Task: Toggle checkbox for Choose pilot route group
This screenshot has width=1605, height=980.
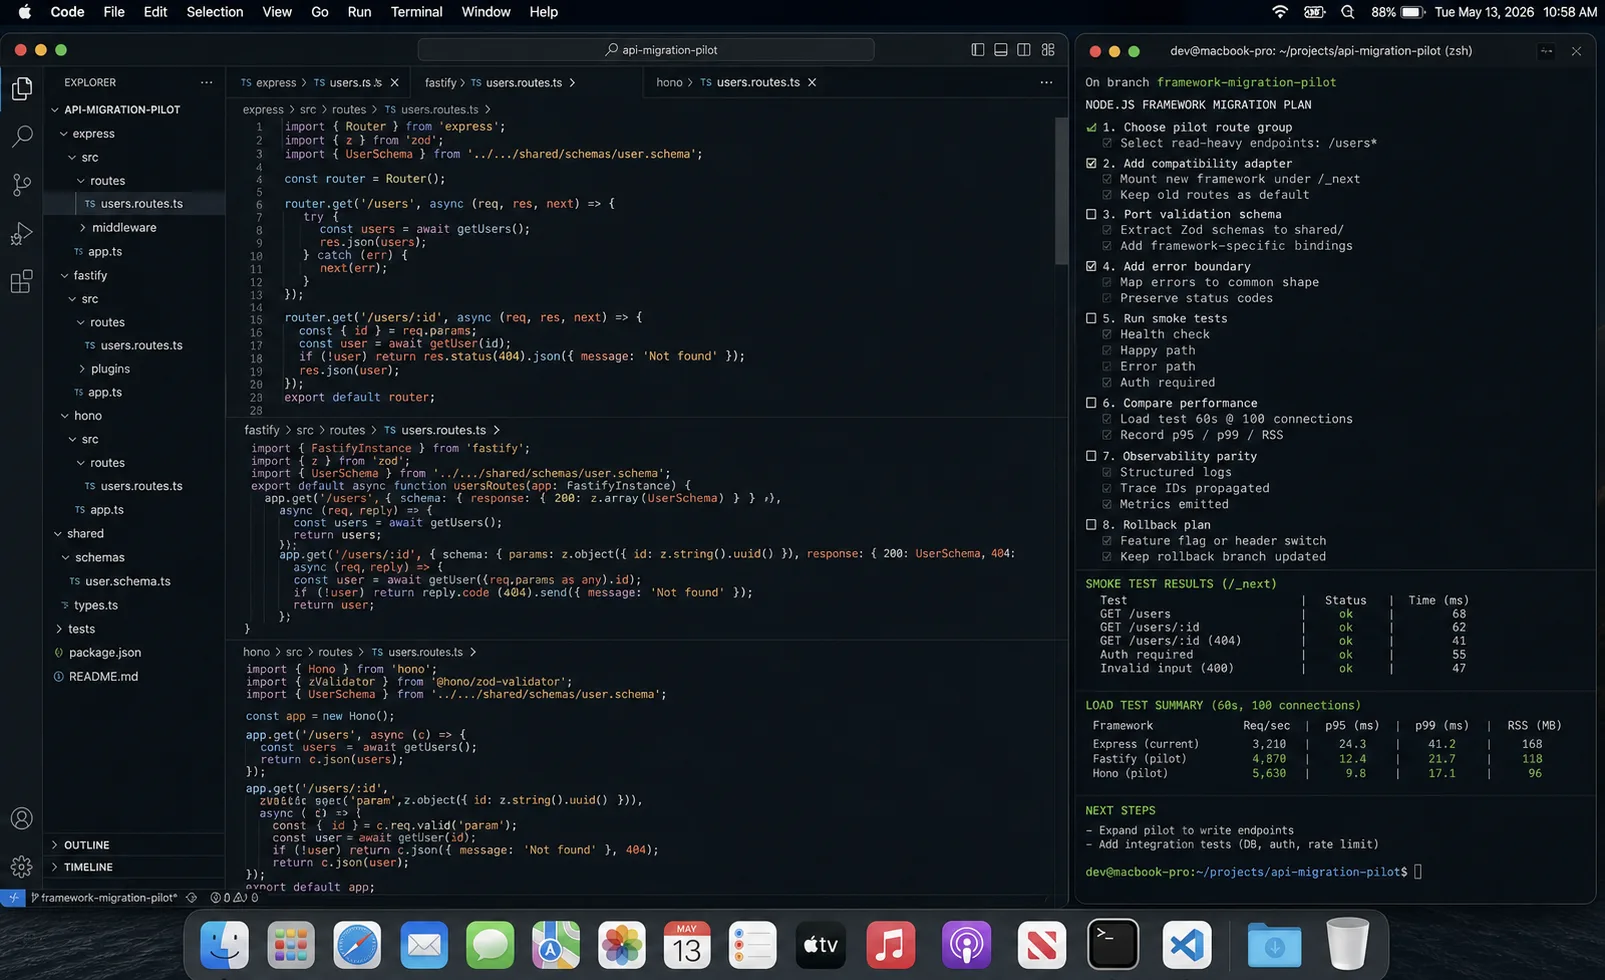Action: tap(1091, 127)
